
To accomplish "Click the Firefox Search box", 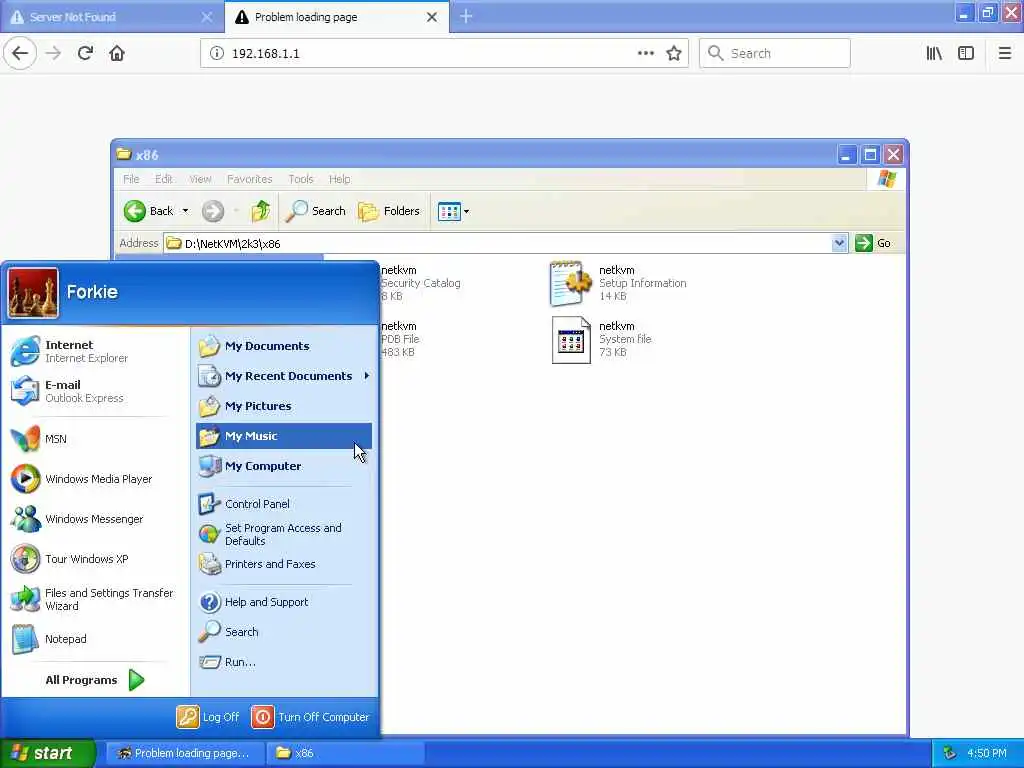I will tap(775, 53).
